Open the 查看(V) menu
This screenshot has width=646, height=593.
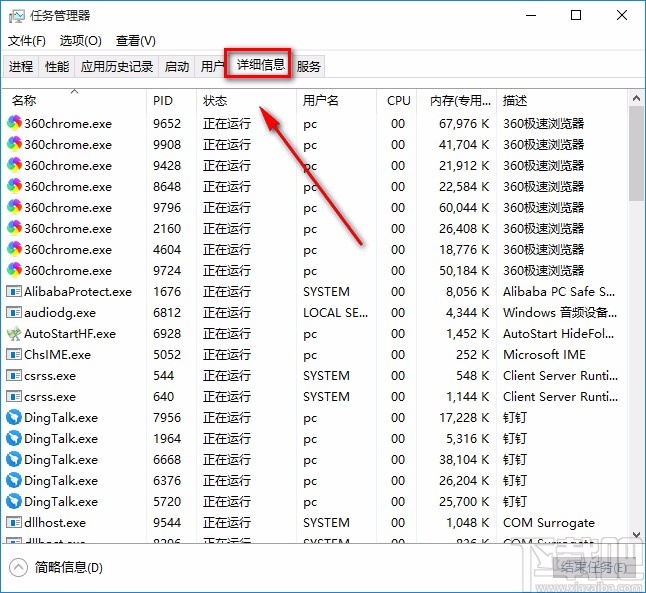136,41
